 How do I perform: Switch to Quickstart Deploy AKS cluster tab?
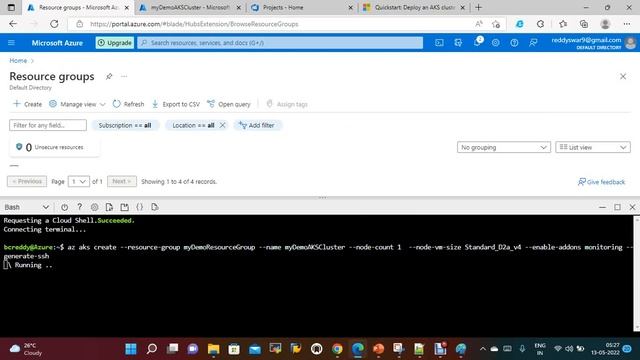tap(414, 8)
